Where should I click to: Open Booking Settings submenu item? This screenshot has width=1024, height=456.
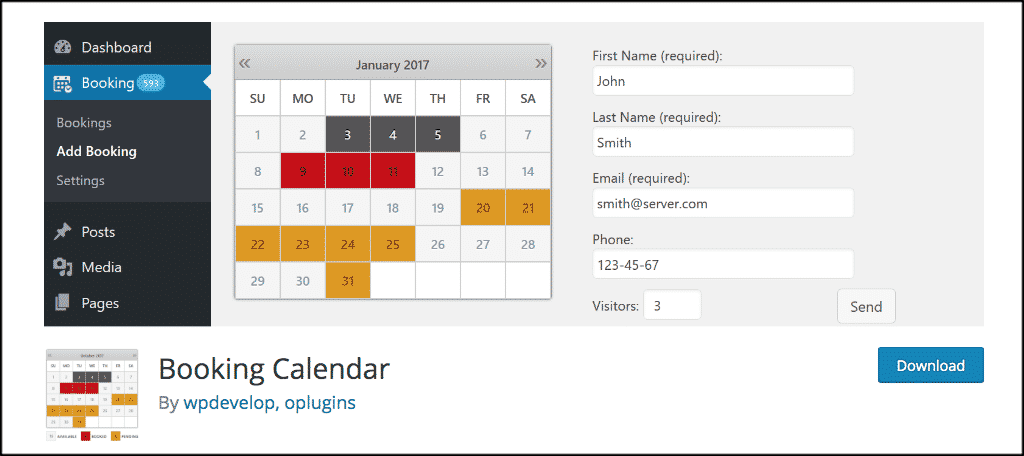pyautogui.click(x=81, y=181)
